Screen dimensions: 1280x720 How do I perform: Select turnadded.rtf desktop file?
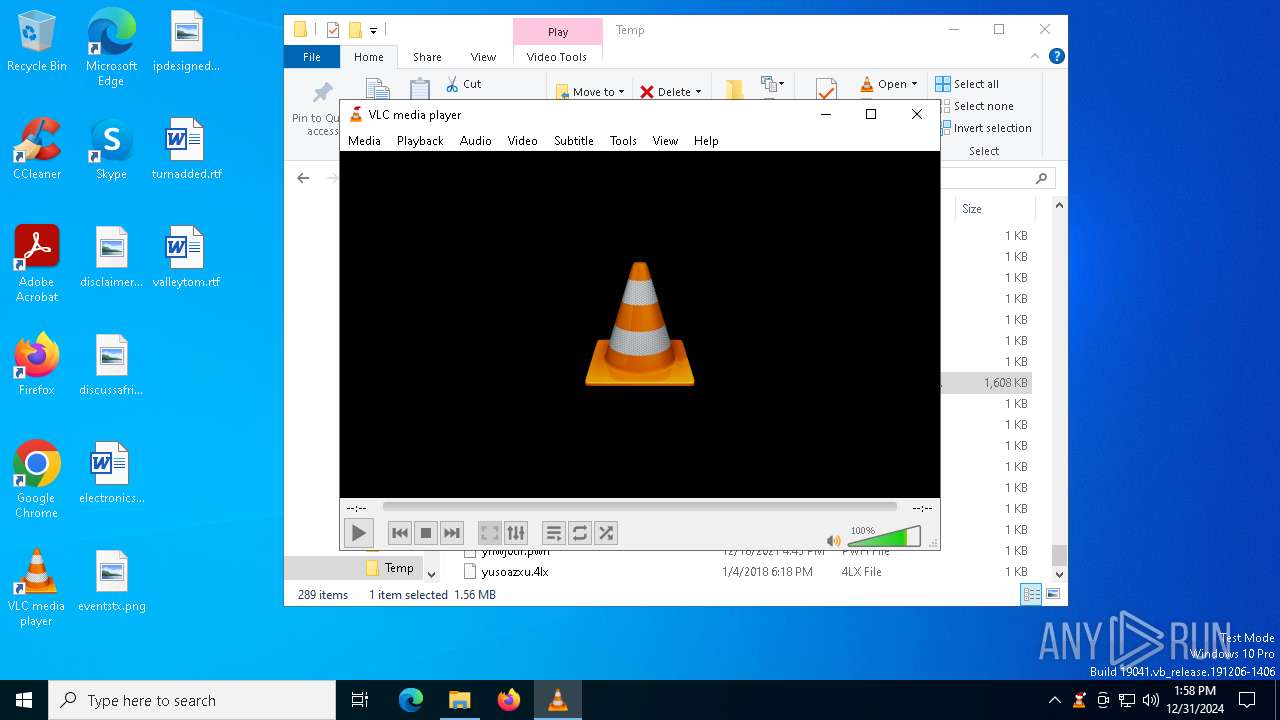186,149
